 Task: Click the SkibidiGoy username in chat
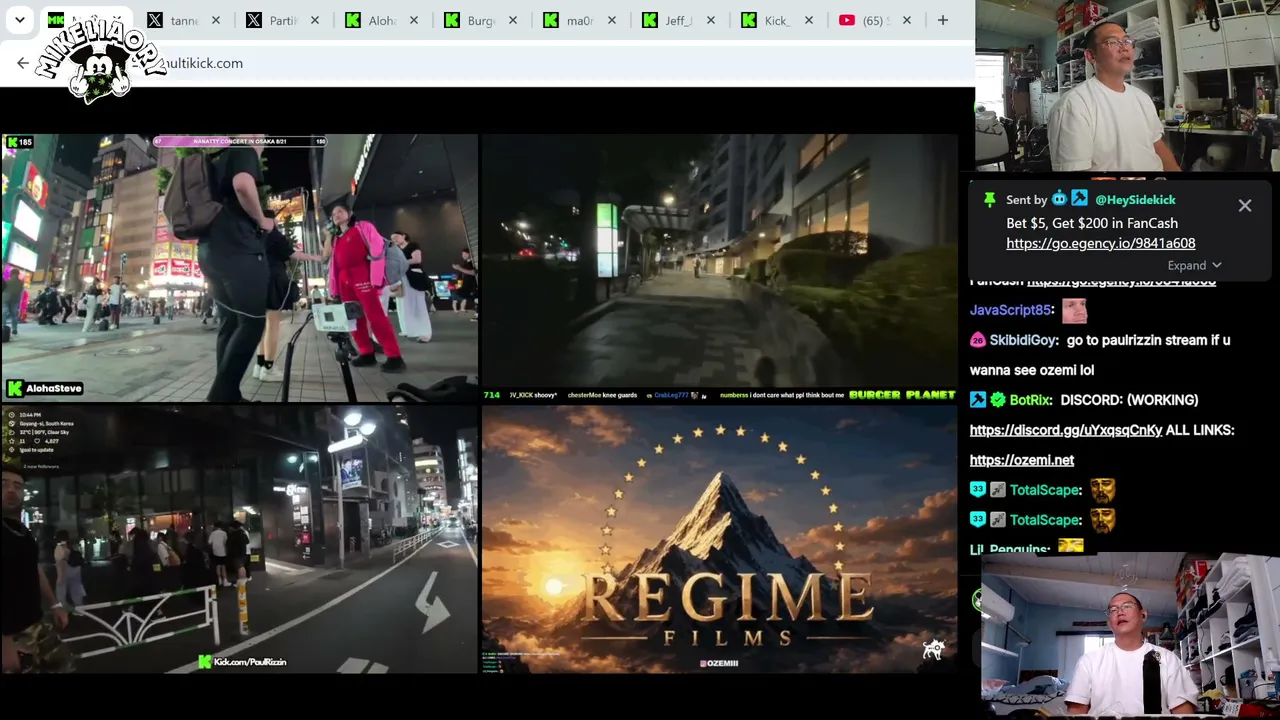1023,340
